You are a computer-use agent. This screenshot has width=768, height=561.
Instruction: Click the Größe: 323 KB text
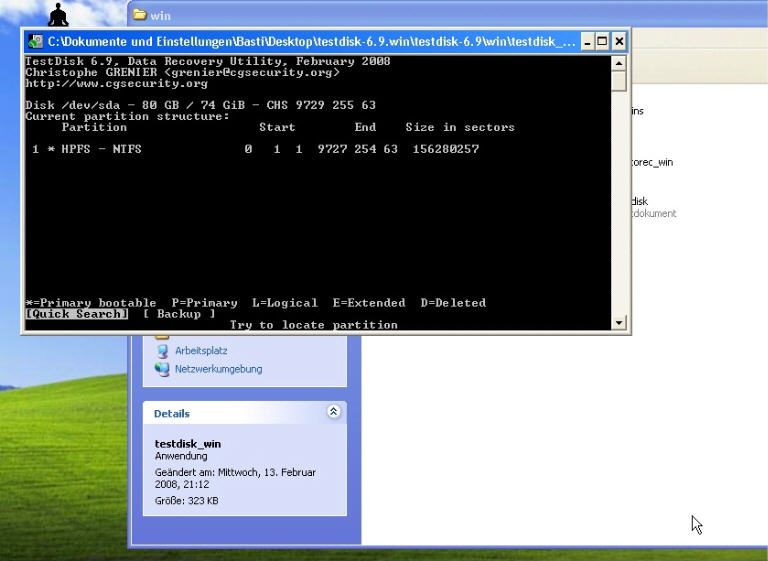tap(187, 501)
